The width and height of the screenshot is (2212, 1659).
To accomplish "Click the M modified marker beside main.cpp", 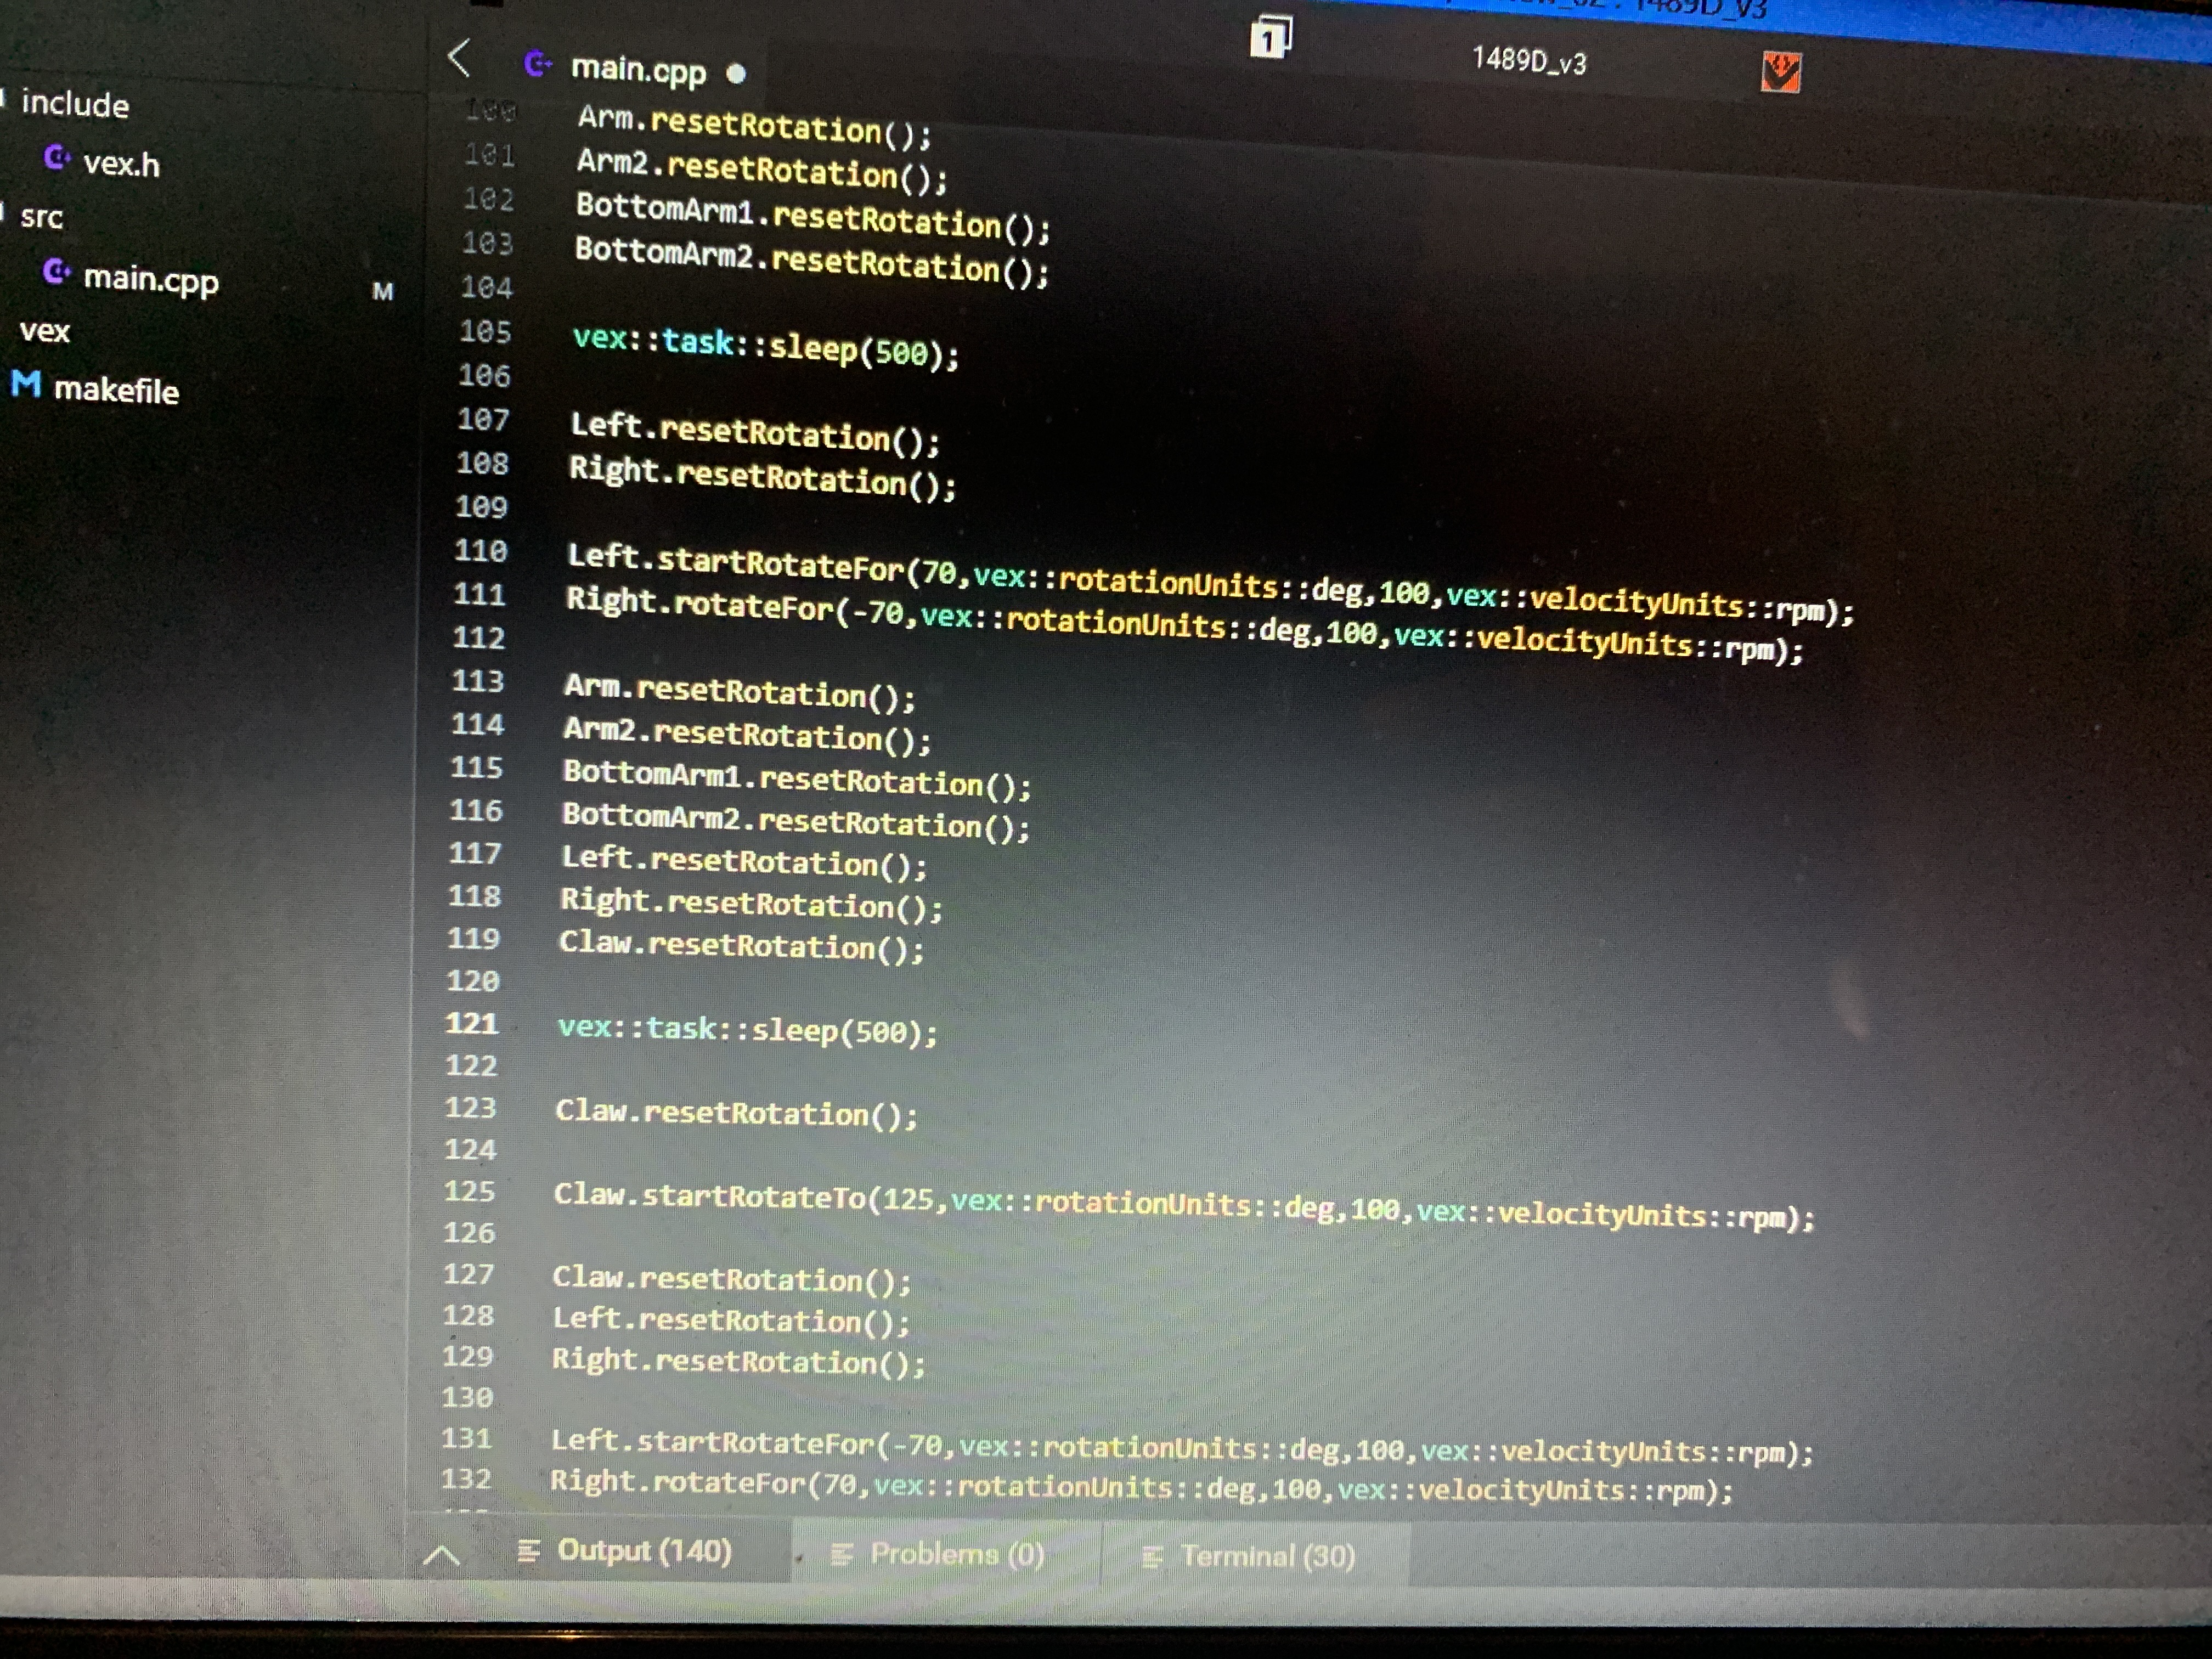I will (383, 291).
